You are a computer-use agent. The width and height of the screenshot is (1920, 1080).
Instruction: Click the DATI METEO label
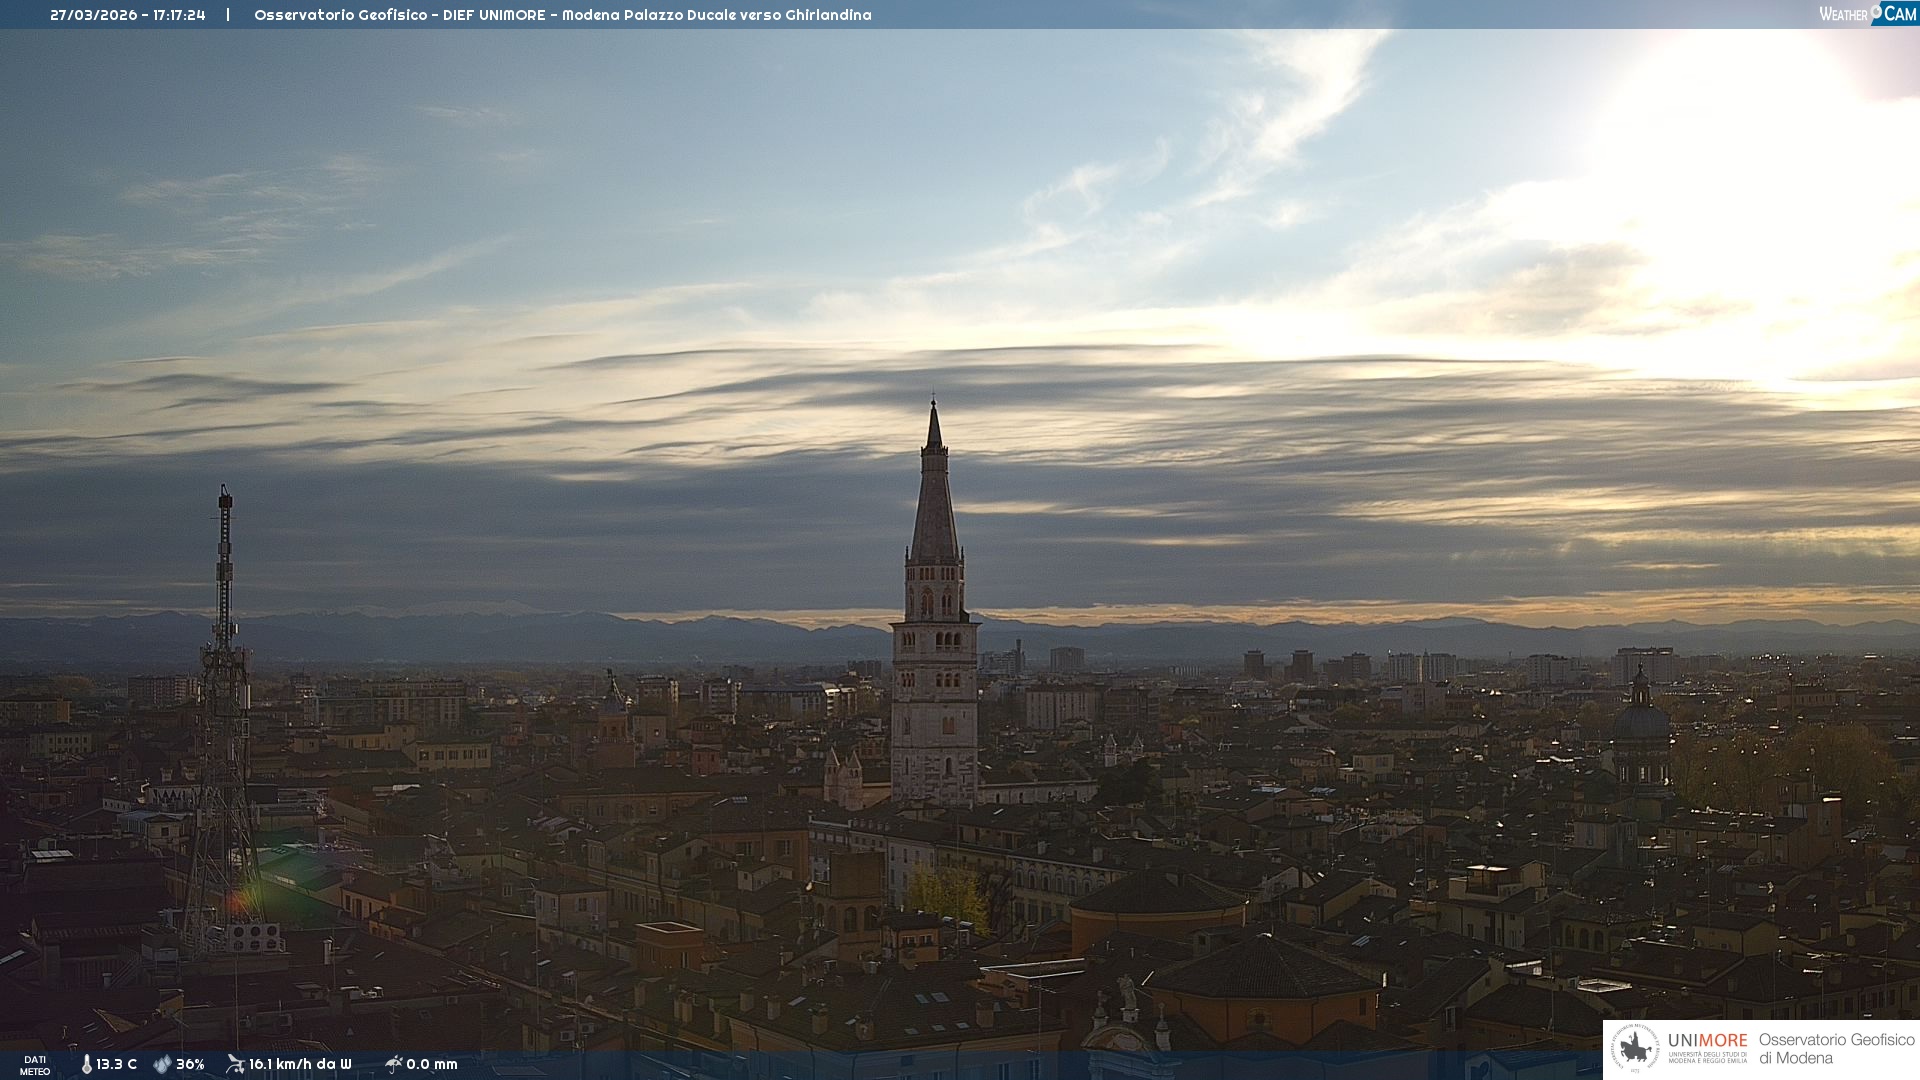pyautogui.click(x=35, y=1065)
